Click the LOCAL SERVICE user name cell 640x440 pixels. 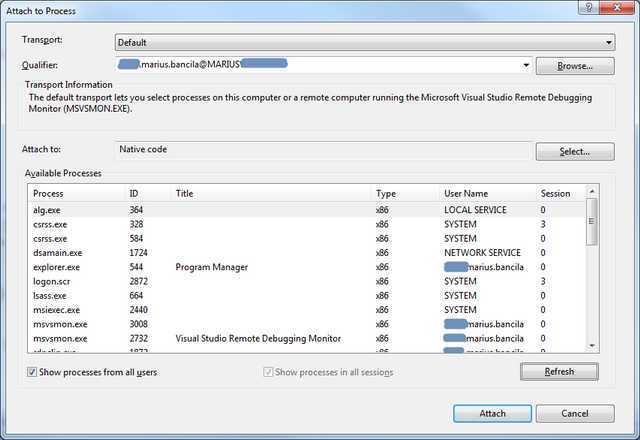pyautogui.click(x=475, y=210)
